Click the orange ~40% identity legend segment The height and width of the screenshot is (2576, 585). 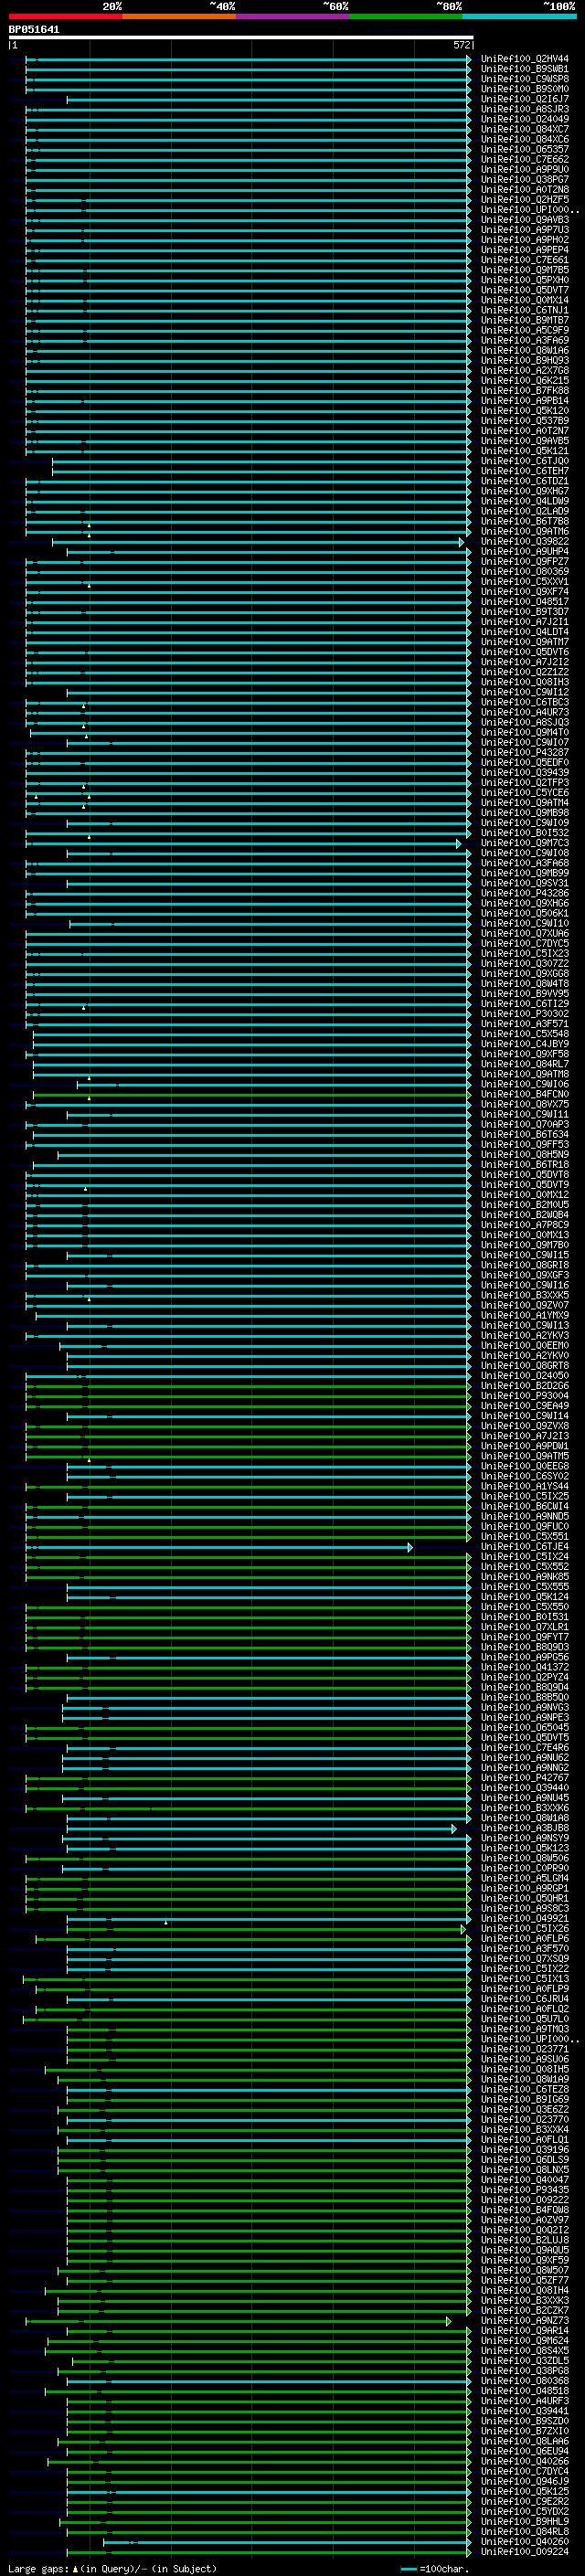(180, 16)
